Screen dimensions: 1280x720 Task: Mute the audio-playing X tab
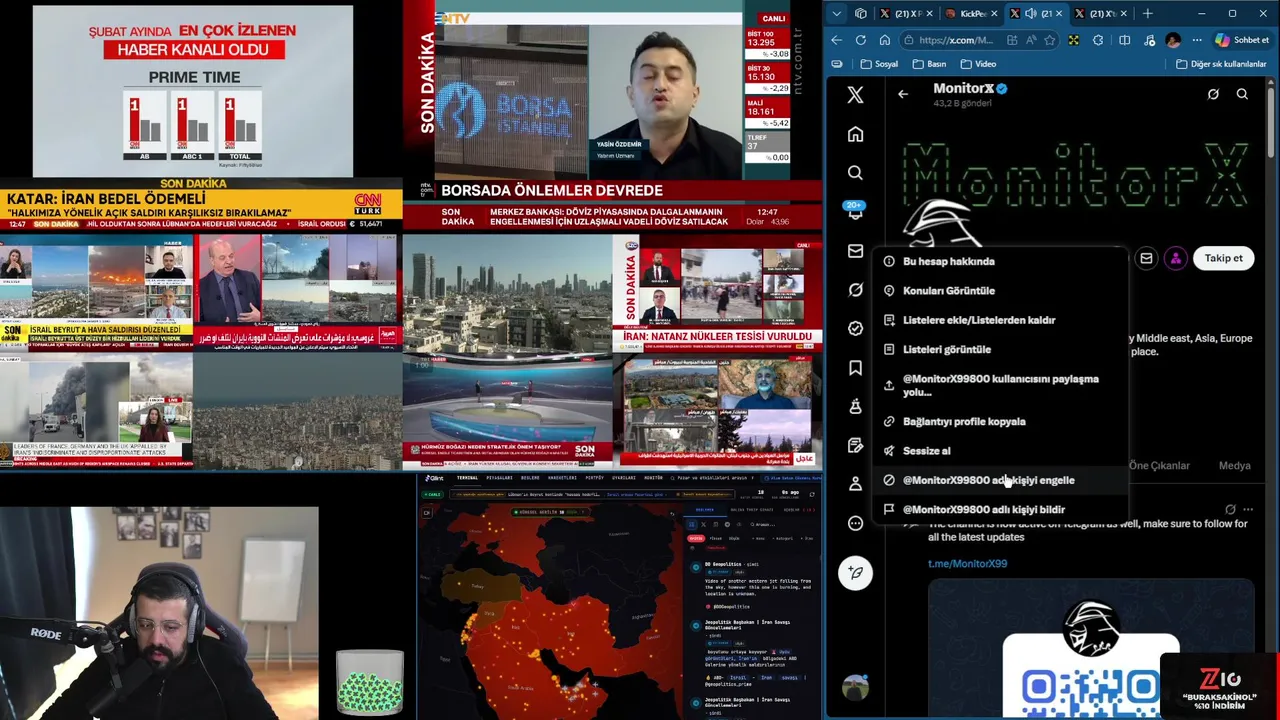pyautogui.click(x=1031, y=14)
